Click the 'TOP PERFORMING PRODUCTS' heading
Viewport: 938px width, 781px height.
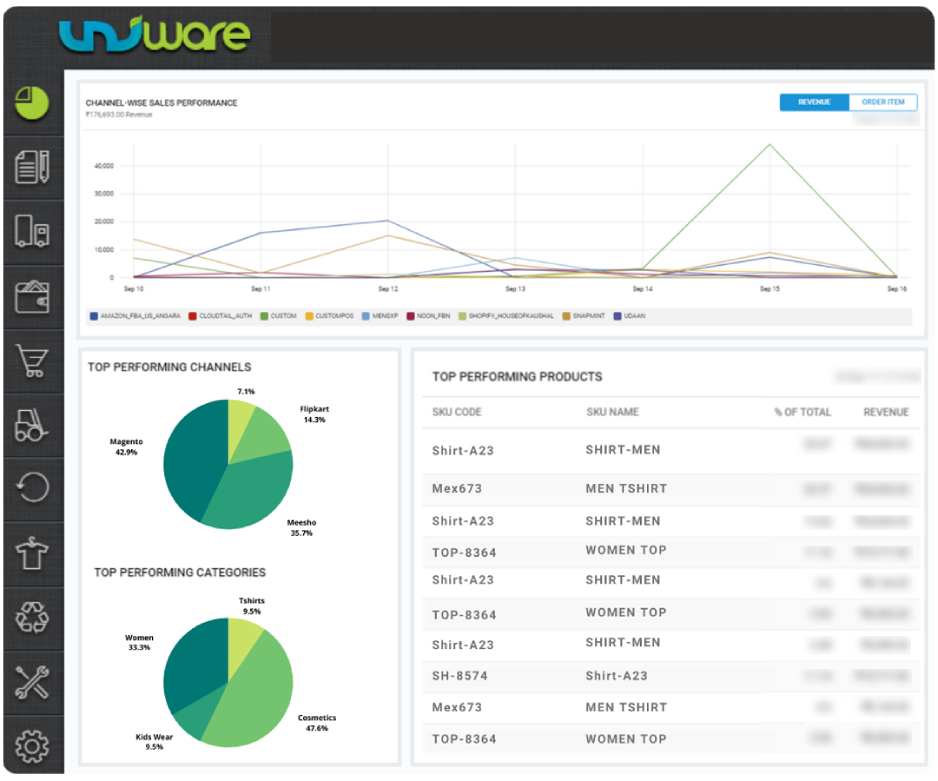pyautogui.click(x=517, y=377)
